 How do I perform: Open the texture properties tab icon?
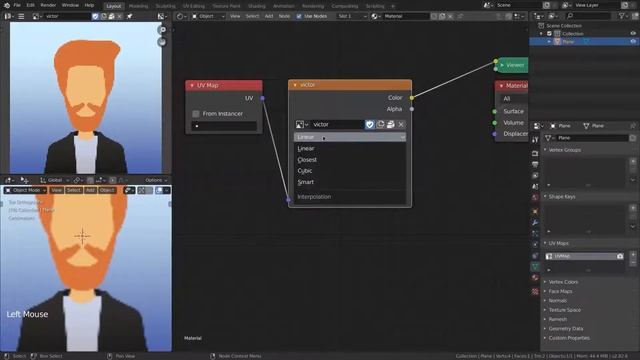pyautogui.click(x=535, y=291)
